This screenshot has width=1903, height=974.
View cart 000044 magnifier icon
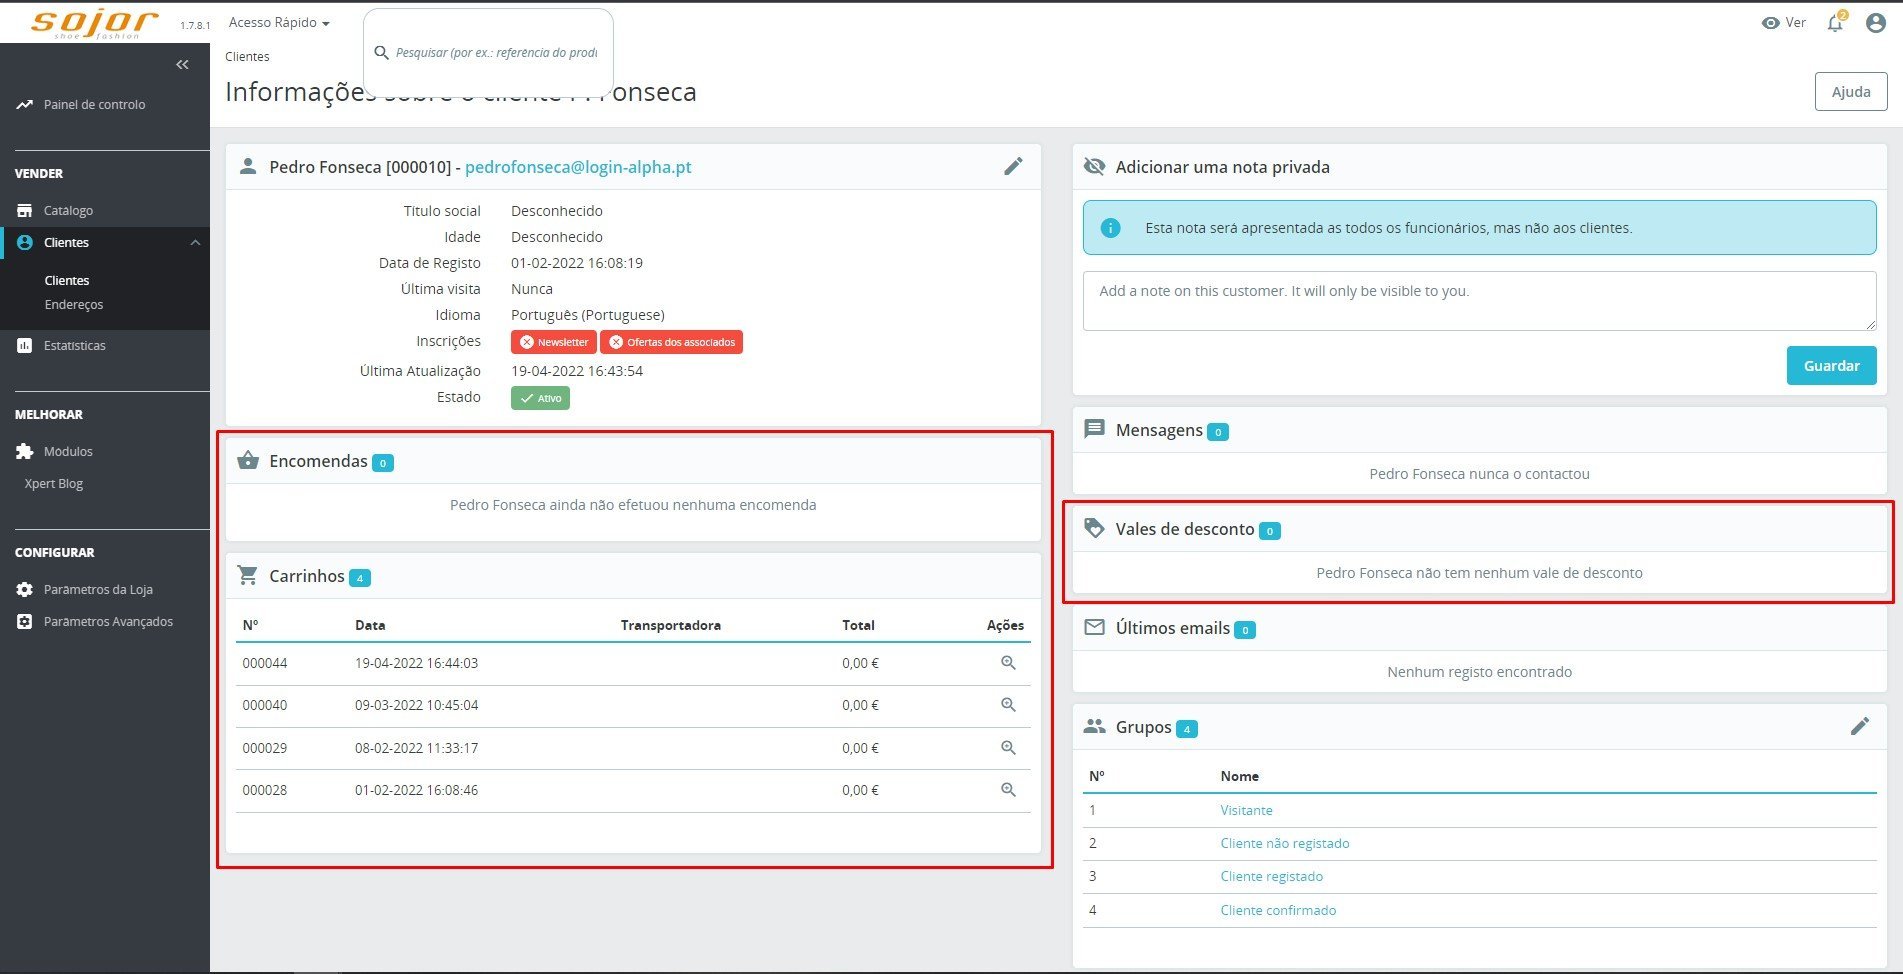click(1008, 663)
